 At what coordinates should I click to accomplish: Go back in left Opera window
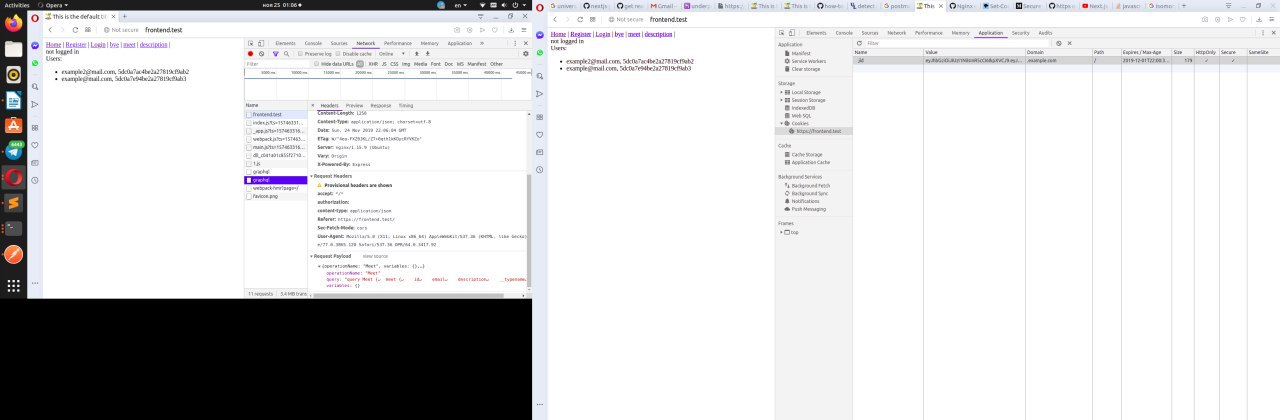[x=48, y=30]
